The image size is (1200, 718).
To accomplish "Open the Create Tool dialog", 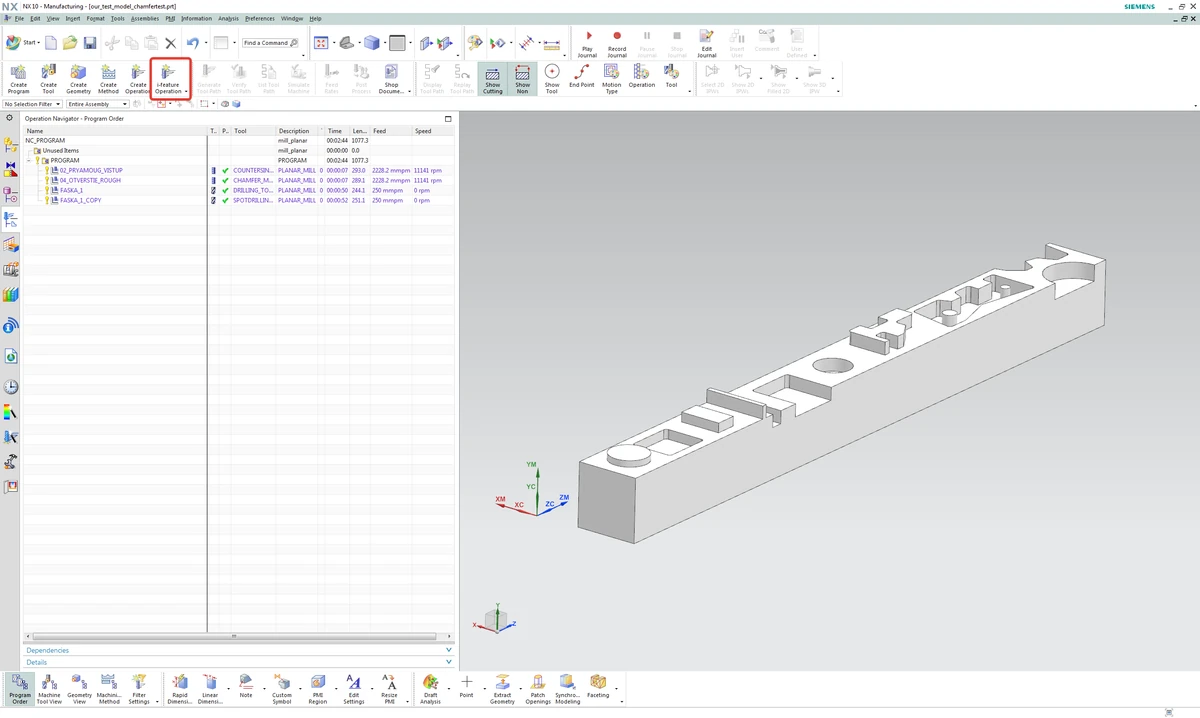I will pyautogui.click(x=48, y=78).
